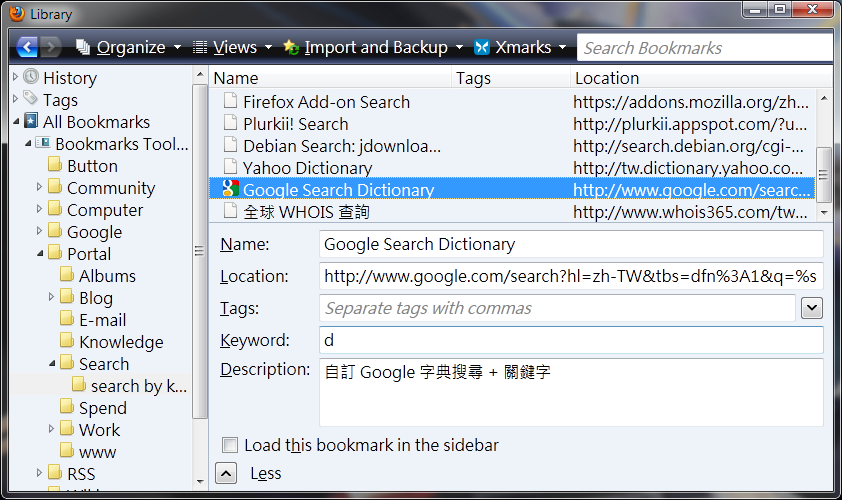Expand the Tags tree node

point(16,99)
